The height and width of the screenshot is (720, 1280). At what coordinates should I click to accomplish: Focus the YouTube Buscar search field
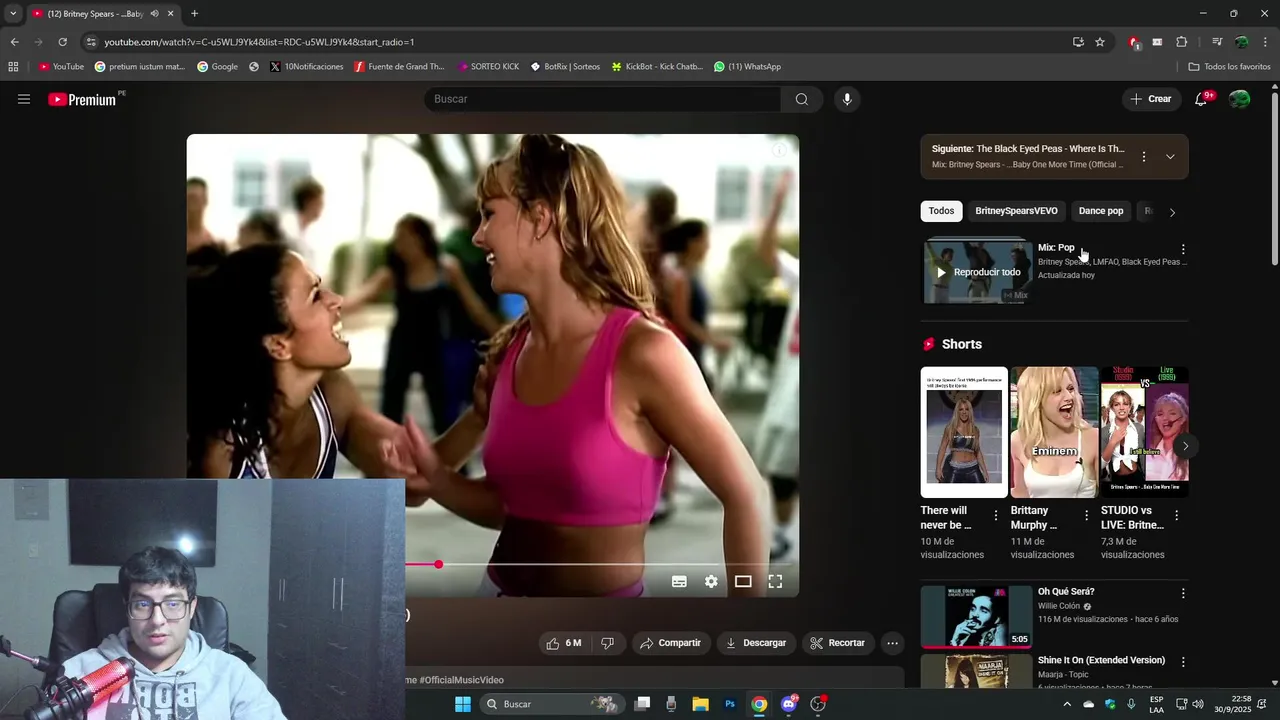pyautogui.click(x=603, y=99)
